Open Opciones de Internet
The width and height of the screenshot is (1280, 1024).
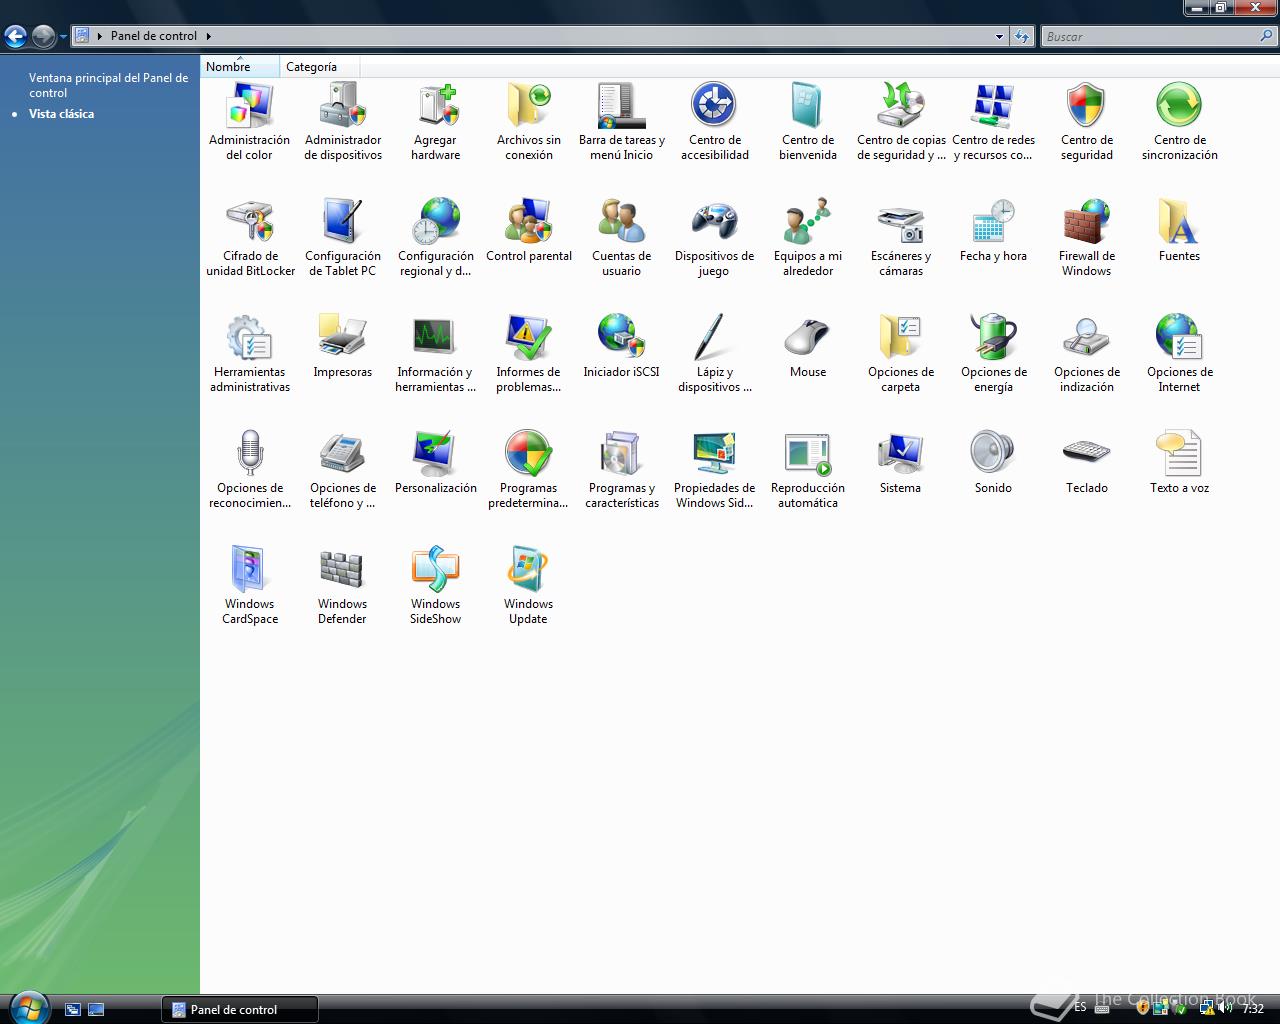(x=1179, y=354)
